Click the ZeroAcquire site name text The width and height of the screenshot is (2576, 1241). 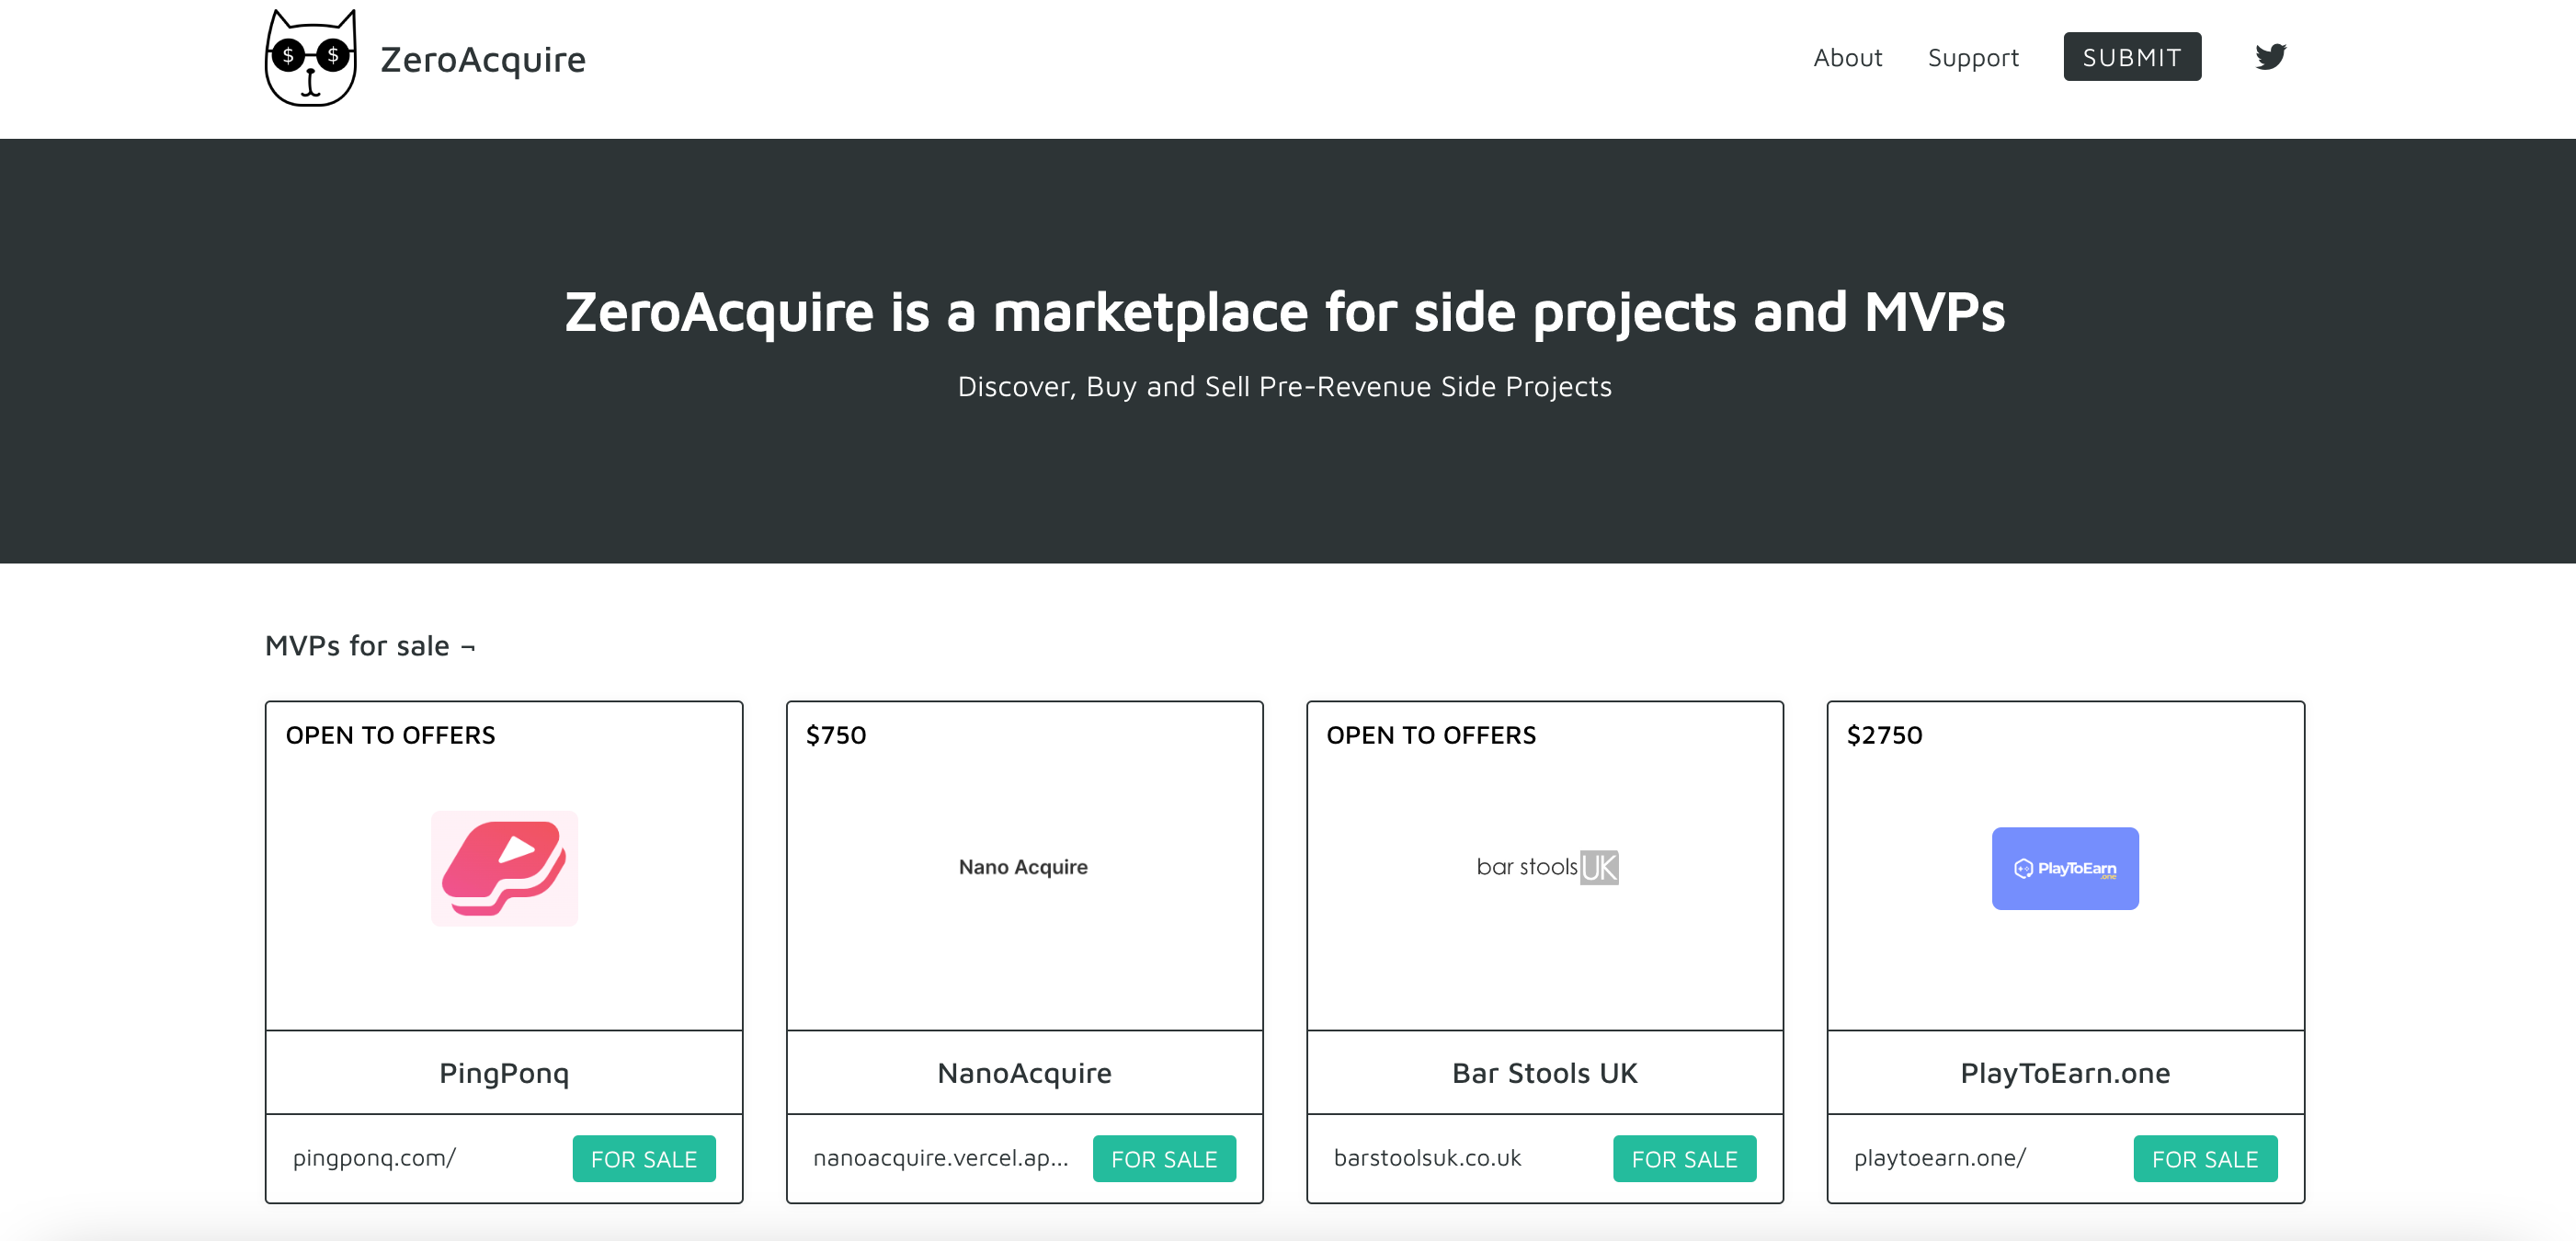(x=483, y=59)
